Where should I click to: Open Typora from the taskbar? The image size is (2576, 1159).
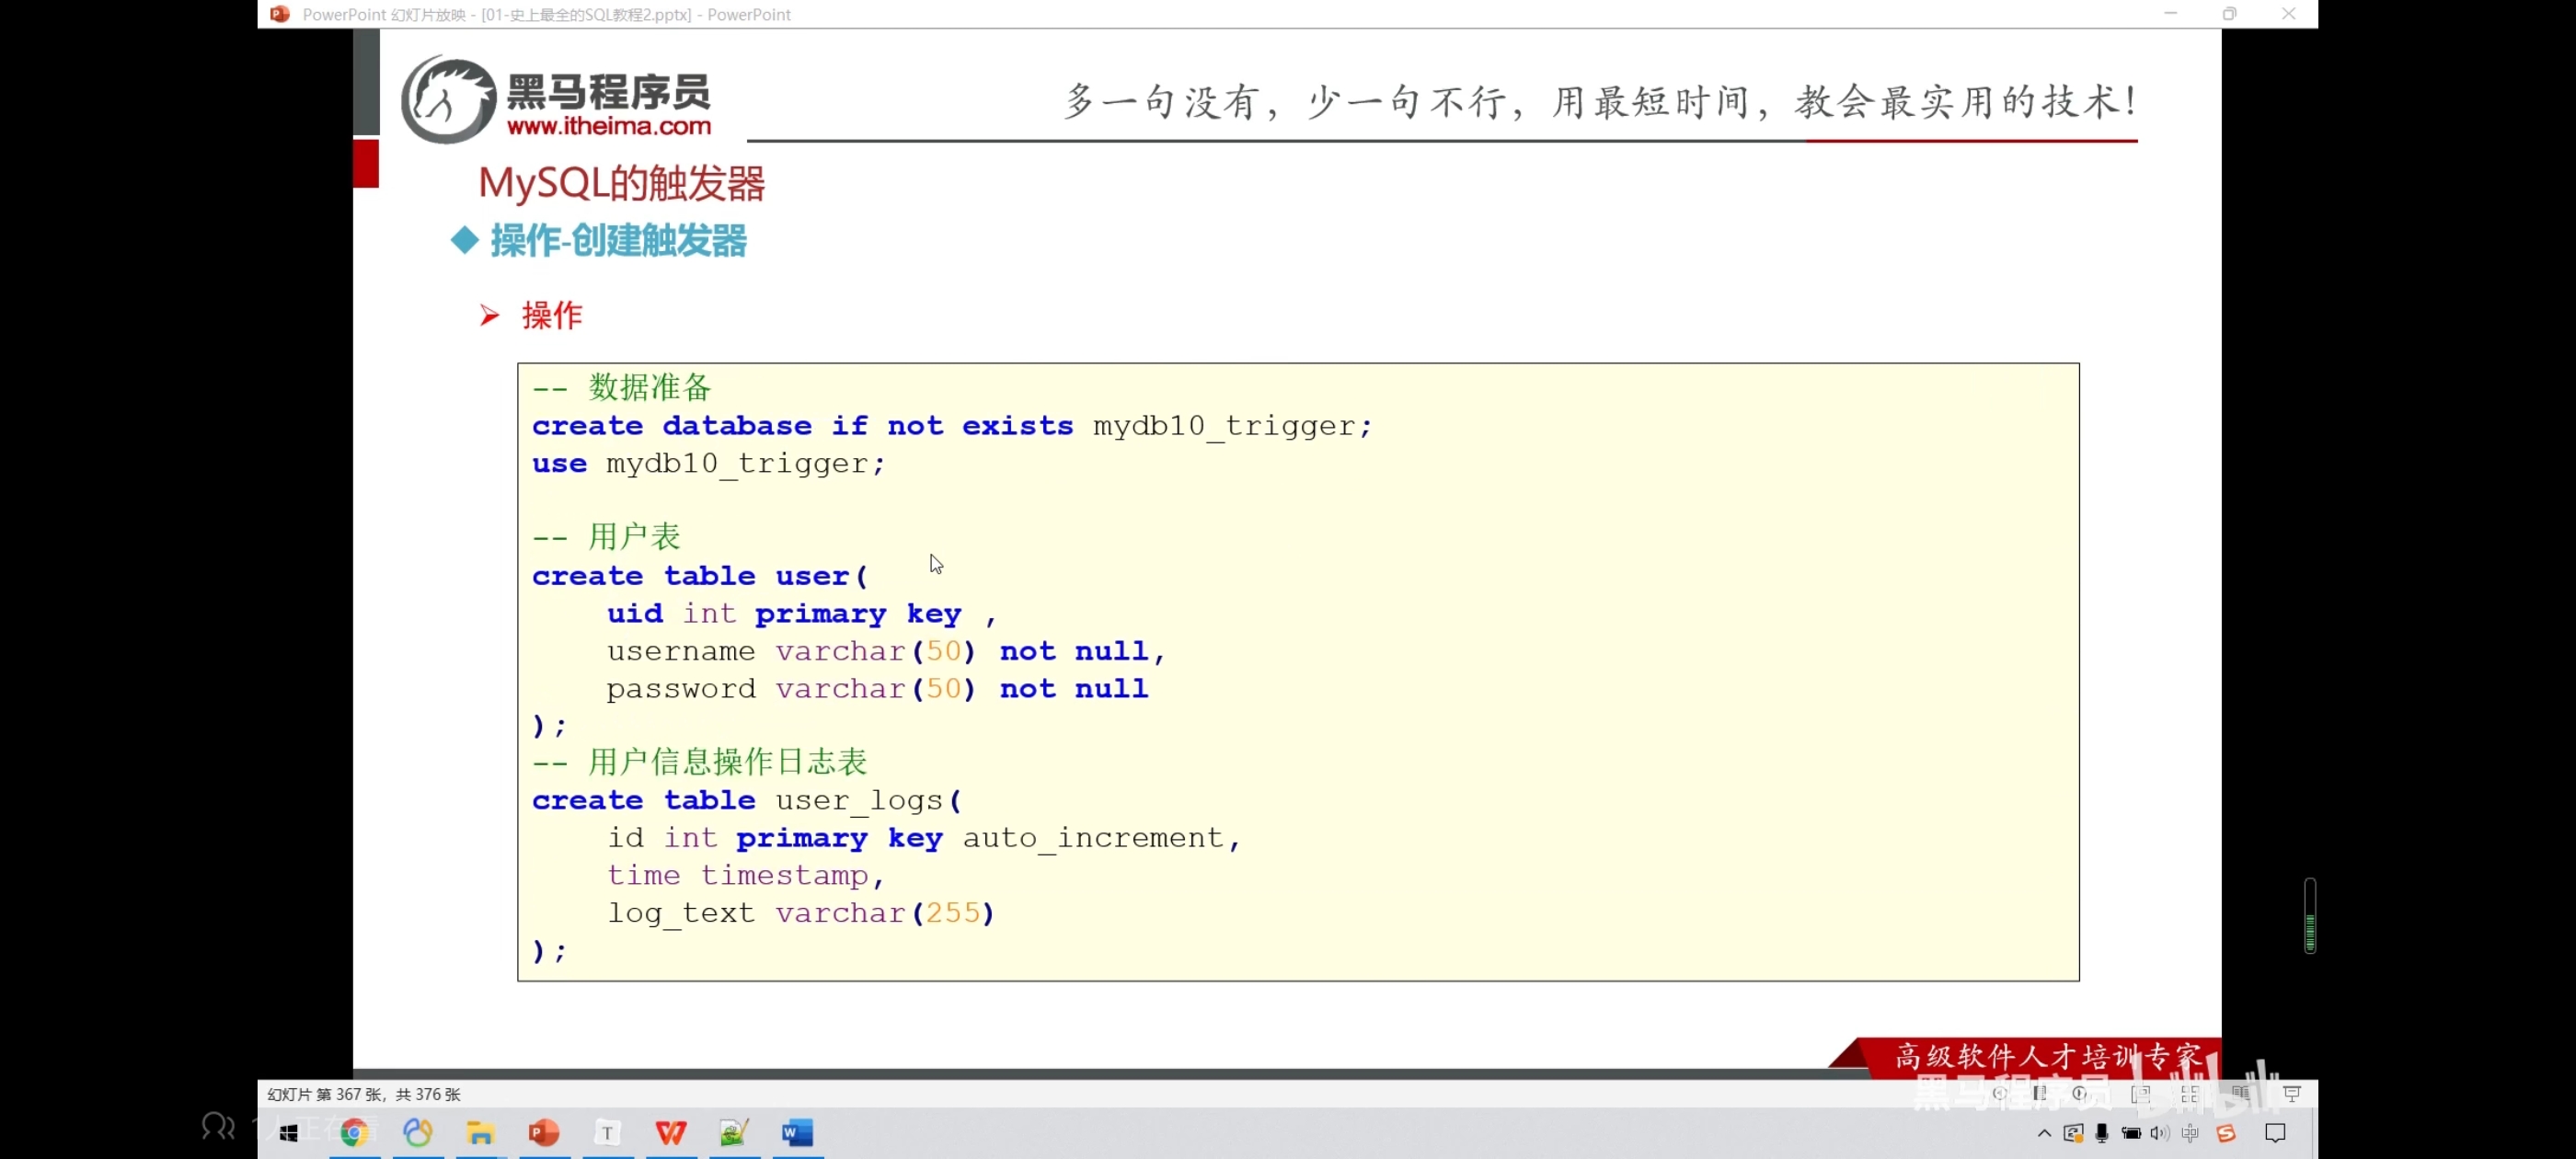click(607, 1132)
